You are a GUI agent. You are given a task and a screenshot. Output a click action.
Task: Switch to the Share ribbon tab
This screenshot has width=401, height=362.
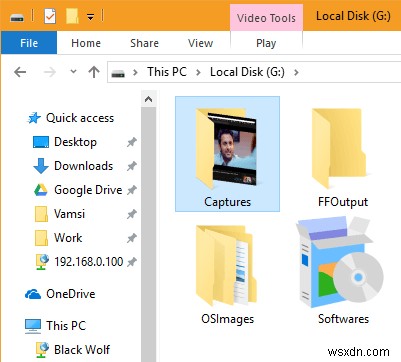click(144, 43)
